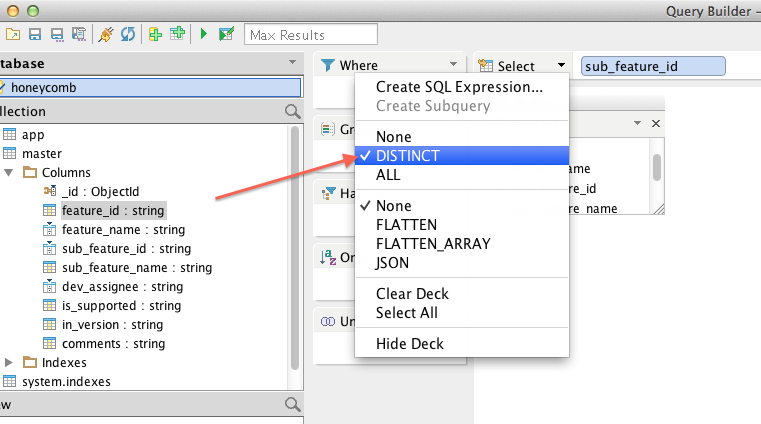Choose Create SQL Expression... menu item
The image size is (761, 424).
[x=459, y=87]
